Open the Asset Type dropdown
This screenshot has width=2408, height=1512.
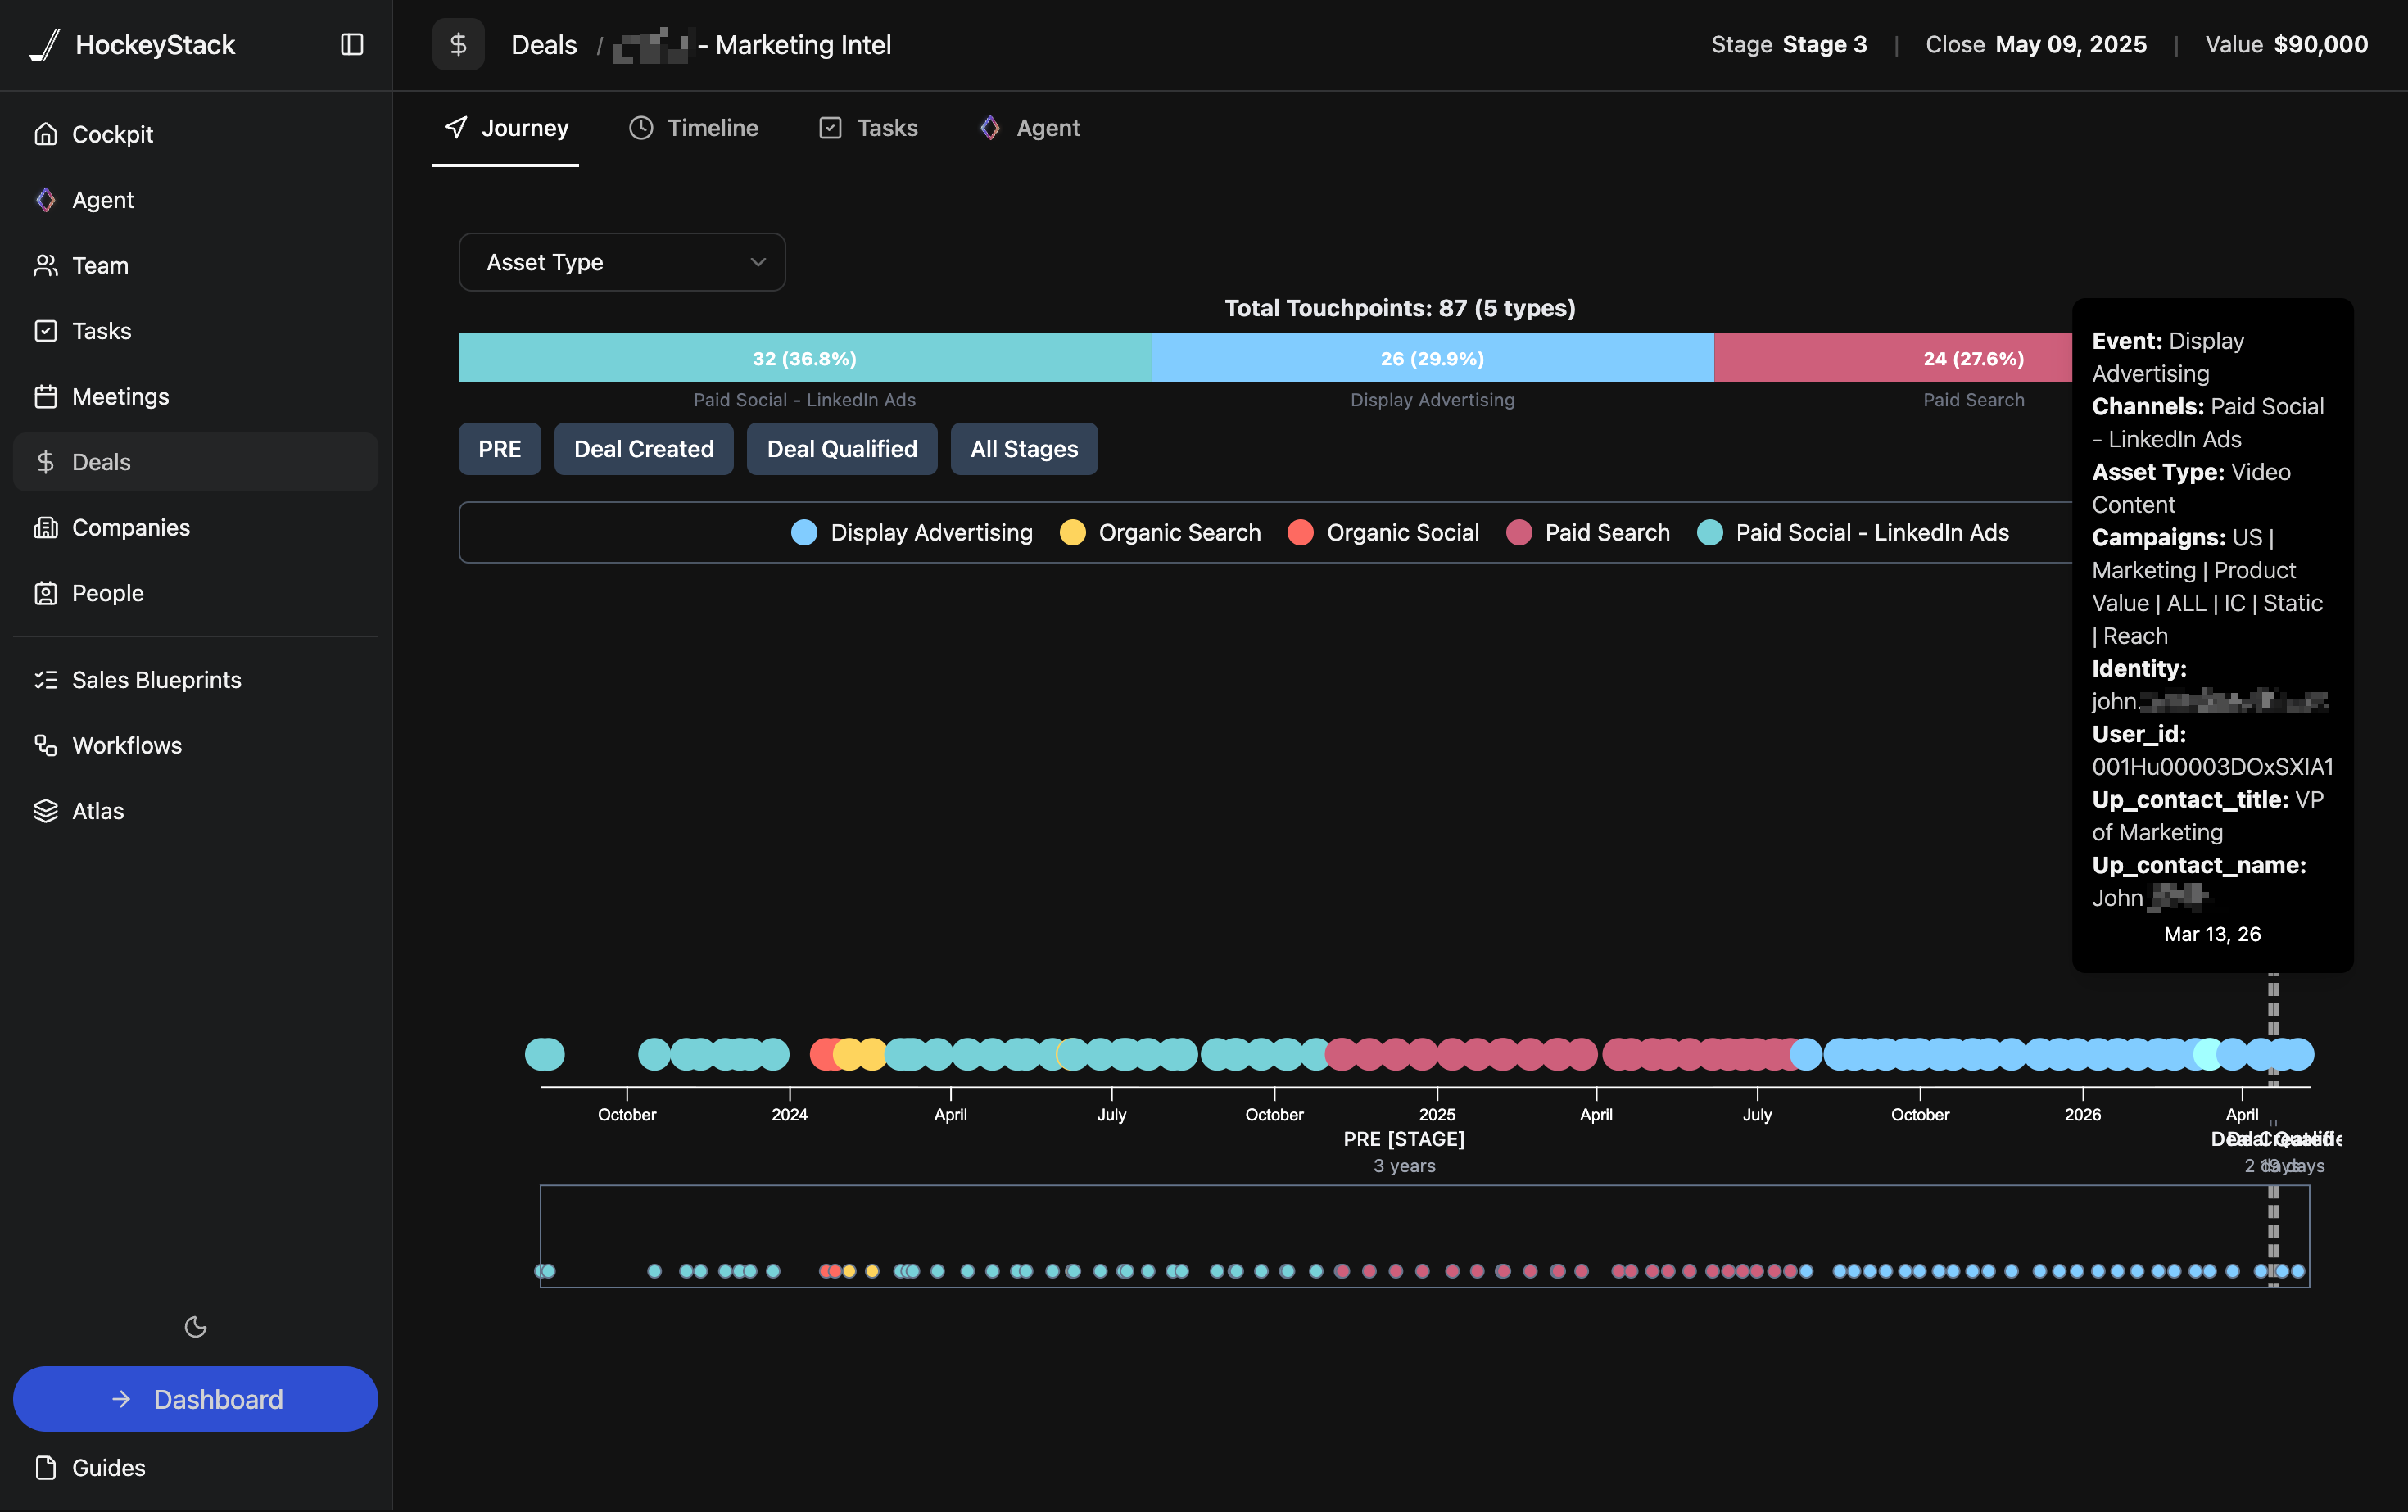[622, 262]
